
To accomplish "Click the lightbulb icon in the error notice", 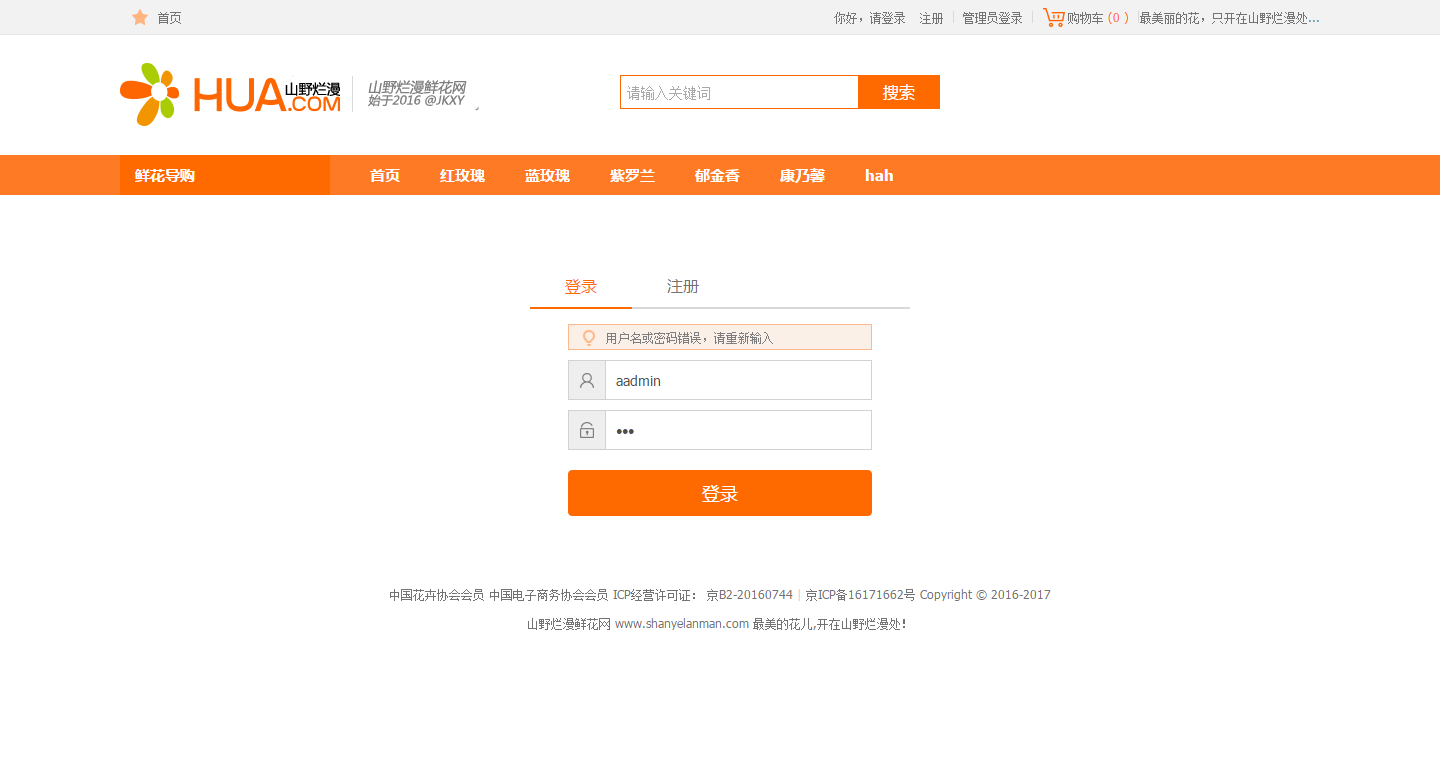I will coord(589,338).
